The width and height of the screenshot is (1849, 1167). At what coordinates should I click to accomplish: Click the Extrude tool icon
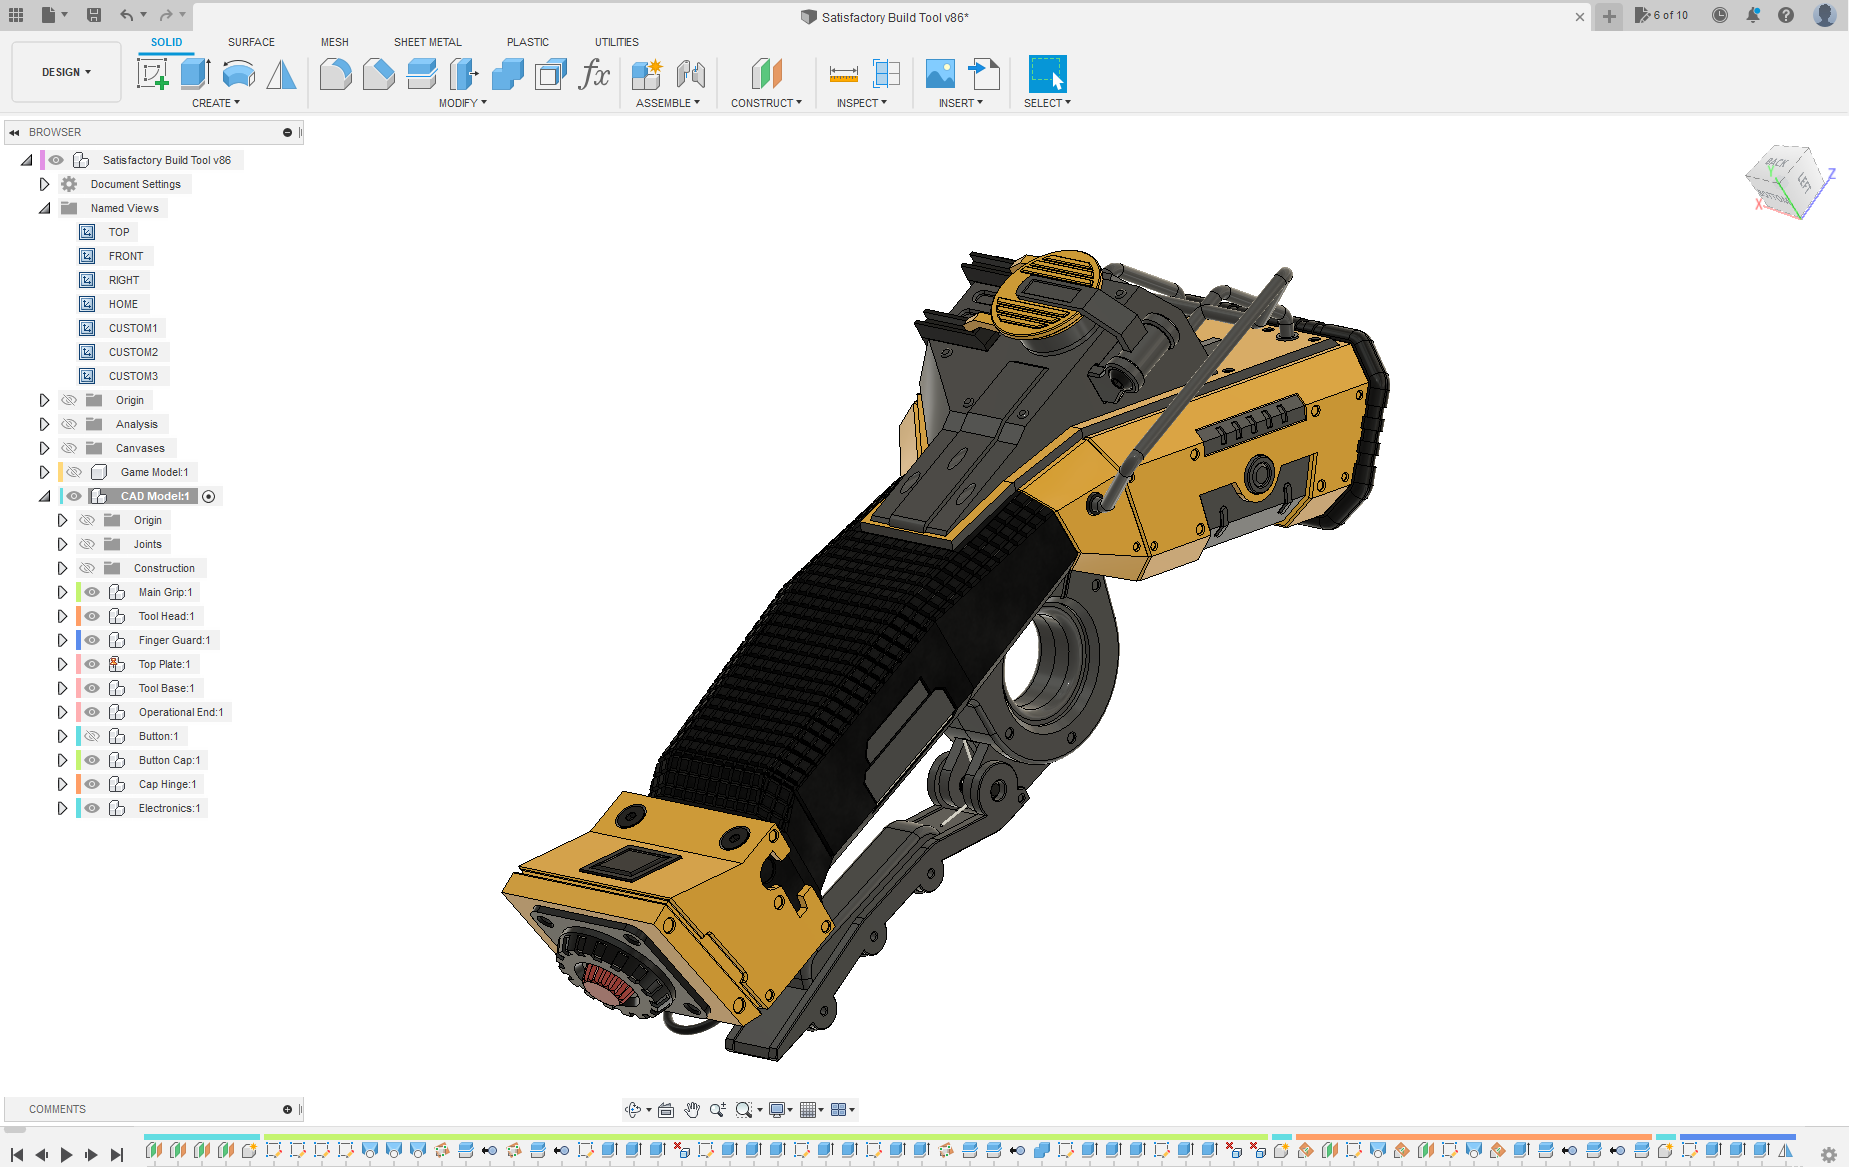click(x=195, y=74)
